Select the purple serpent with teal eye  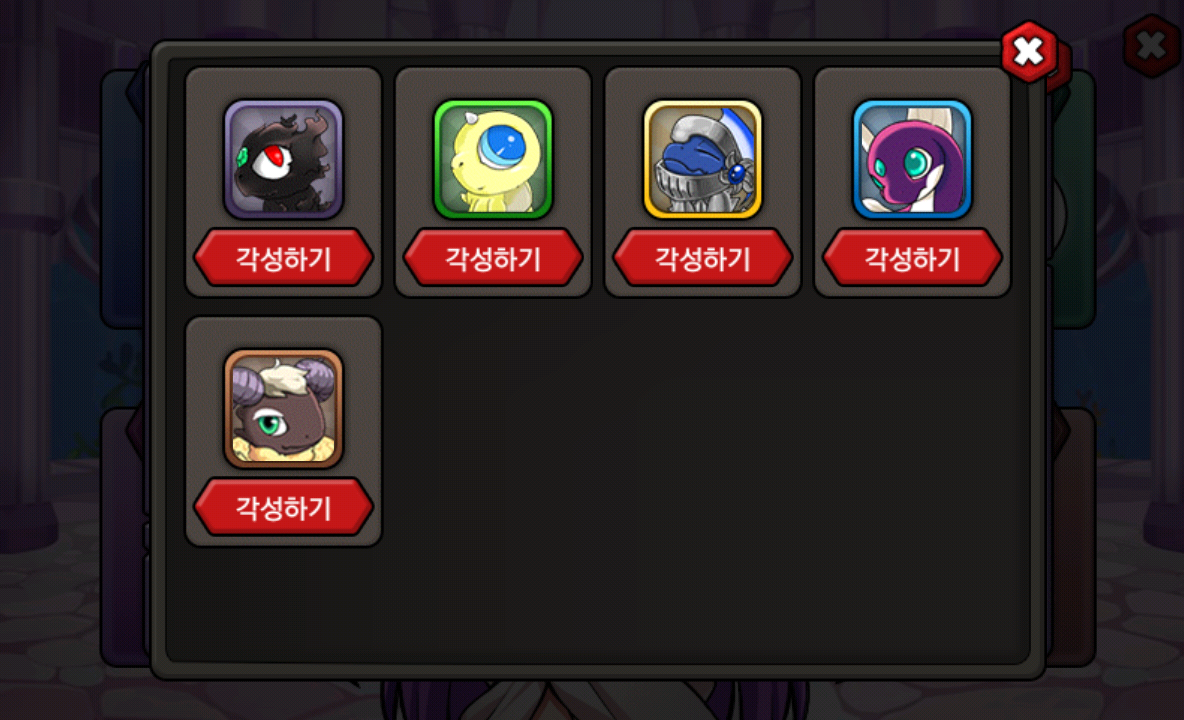912,159
